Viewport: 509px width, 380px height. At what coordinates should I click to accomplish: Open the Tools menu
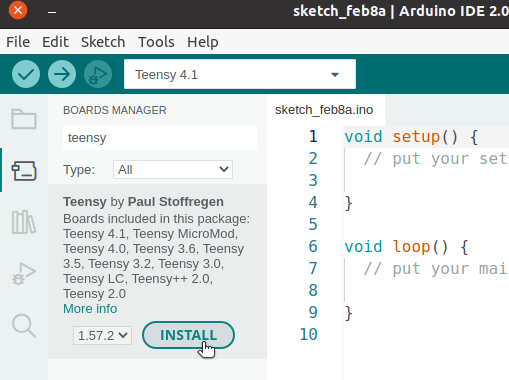[x=156, y=42]
